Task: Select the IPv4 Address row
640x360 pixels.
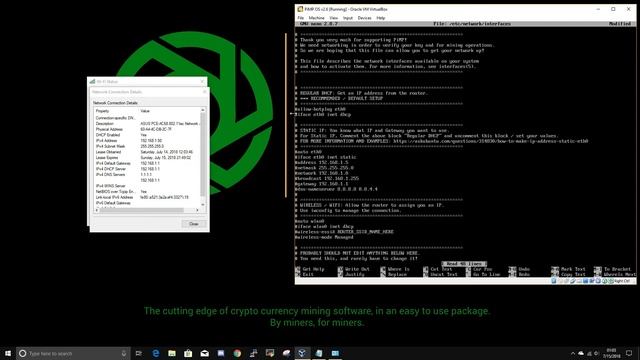Action: [x=147, y=140]
